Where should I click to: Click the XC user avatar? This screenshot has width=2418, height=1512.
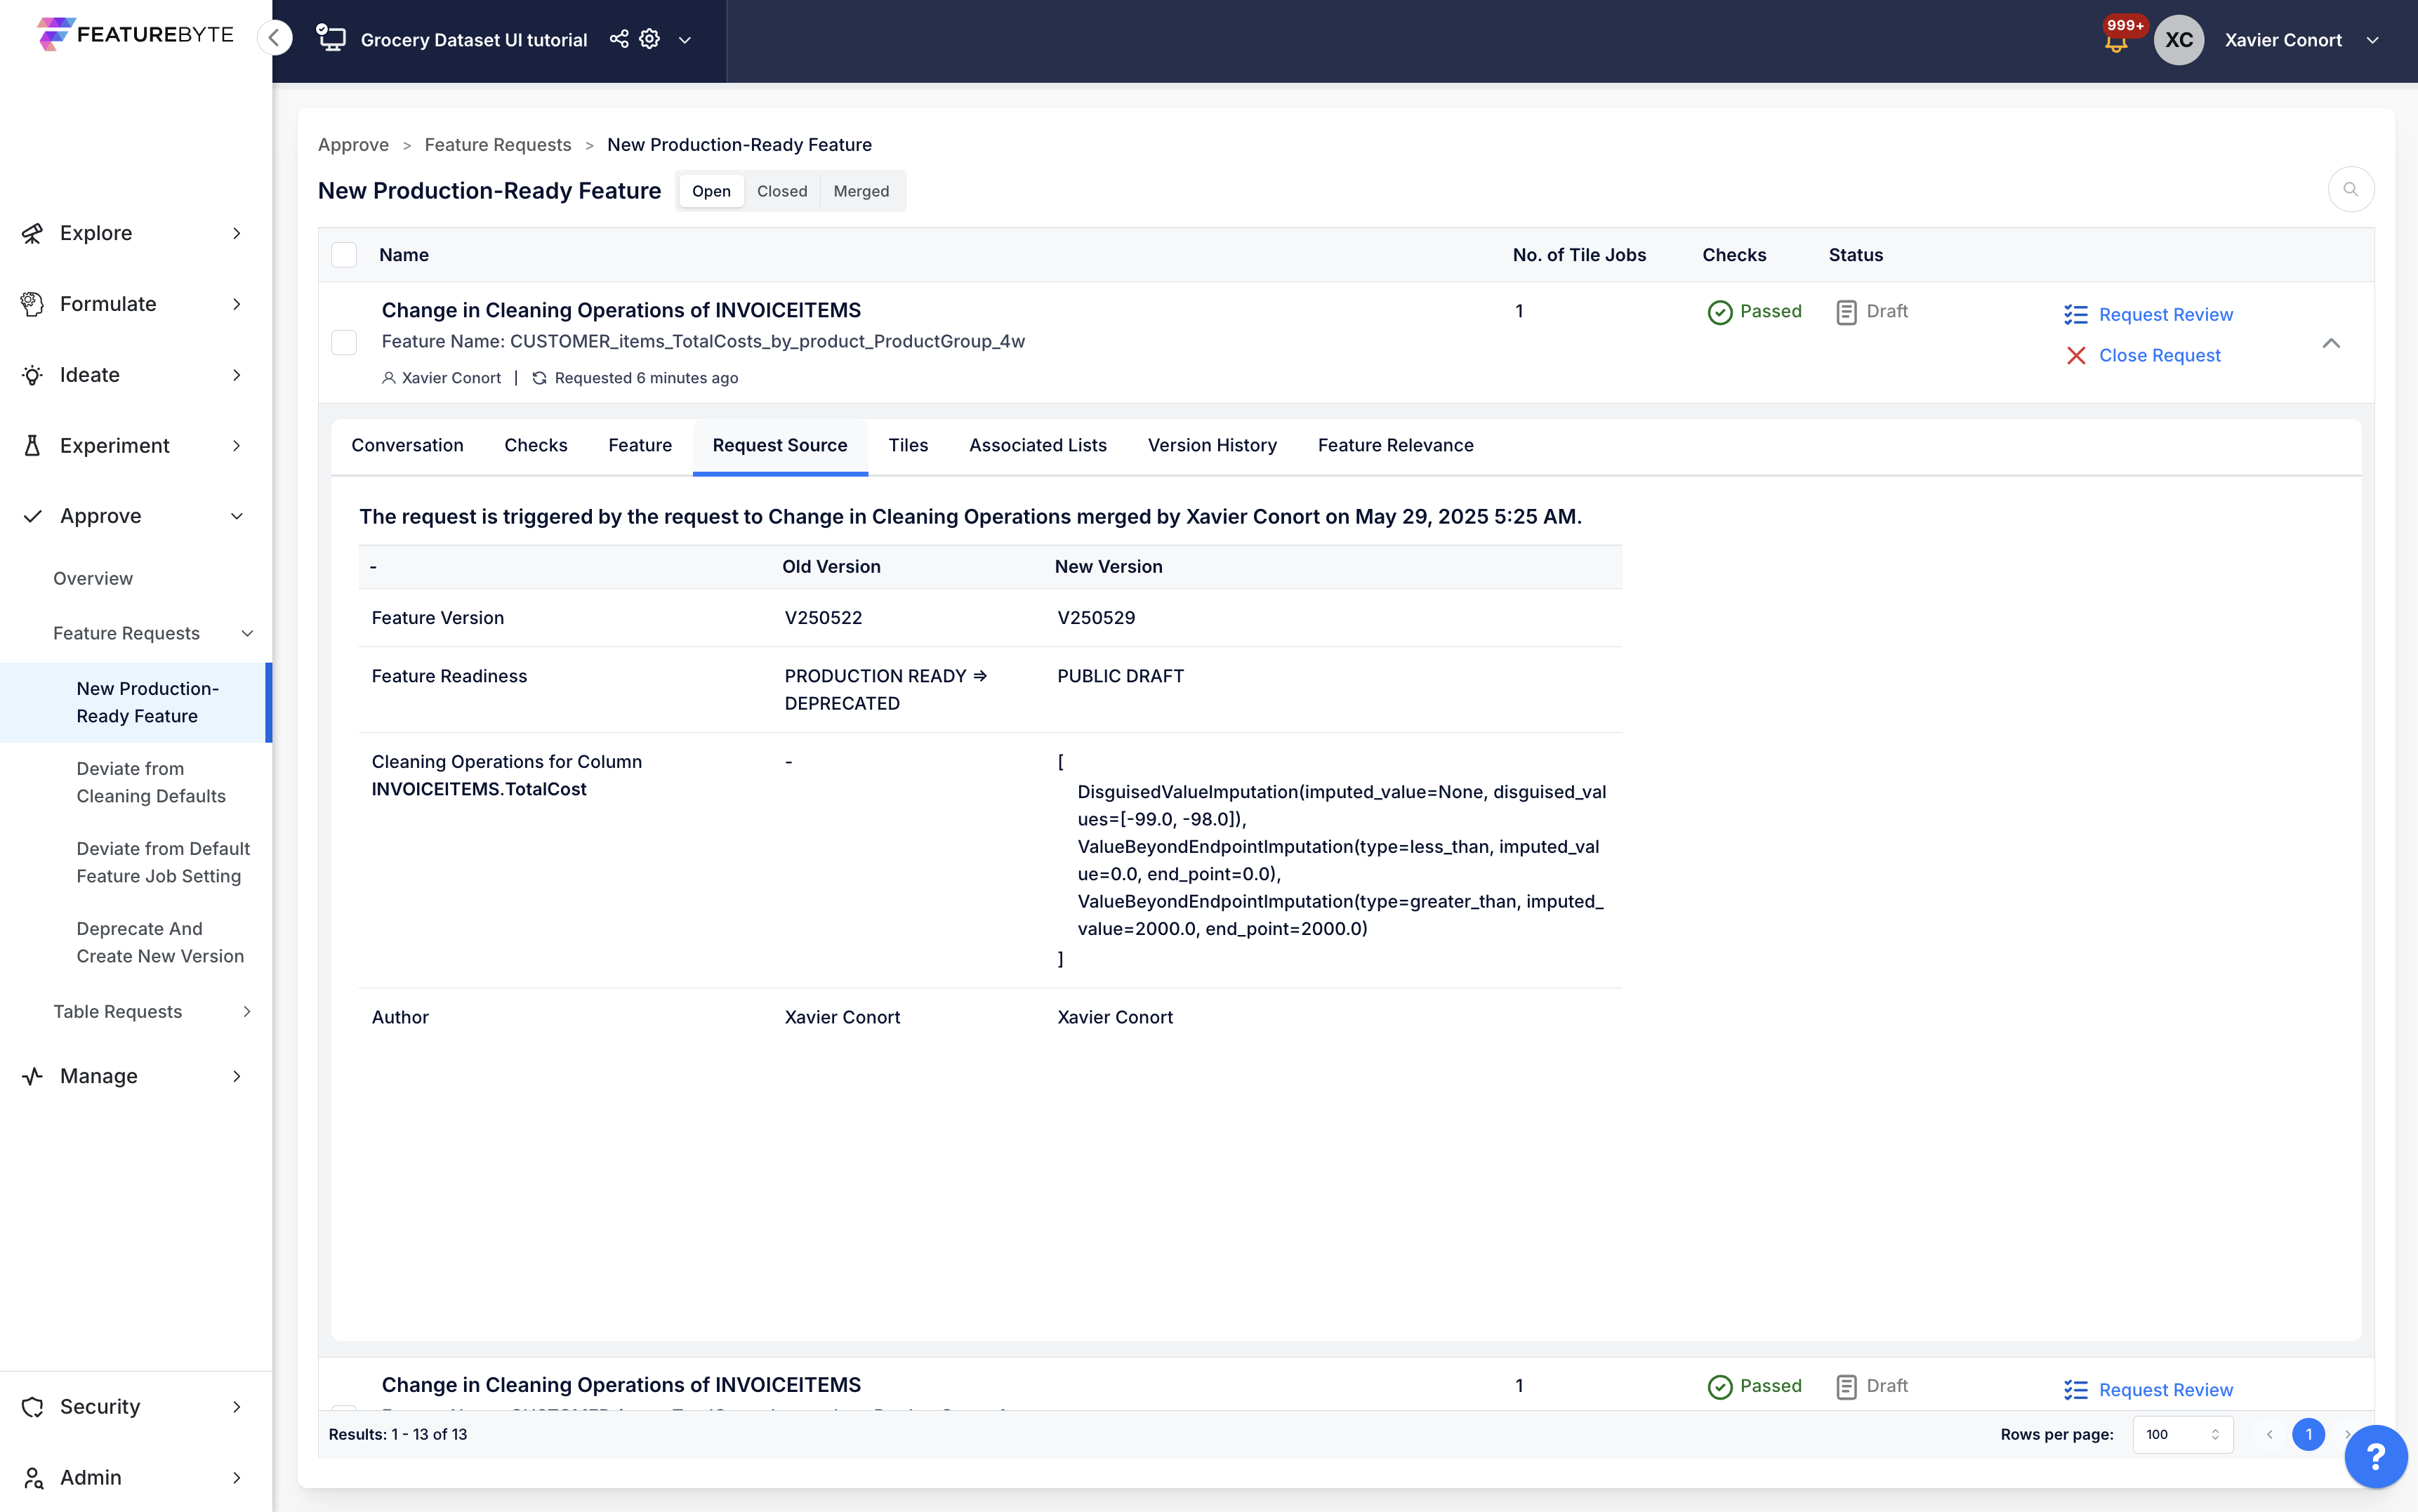[x=2179, y=40]
